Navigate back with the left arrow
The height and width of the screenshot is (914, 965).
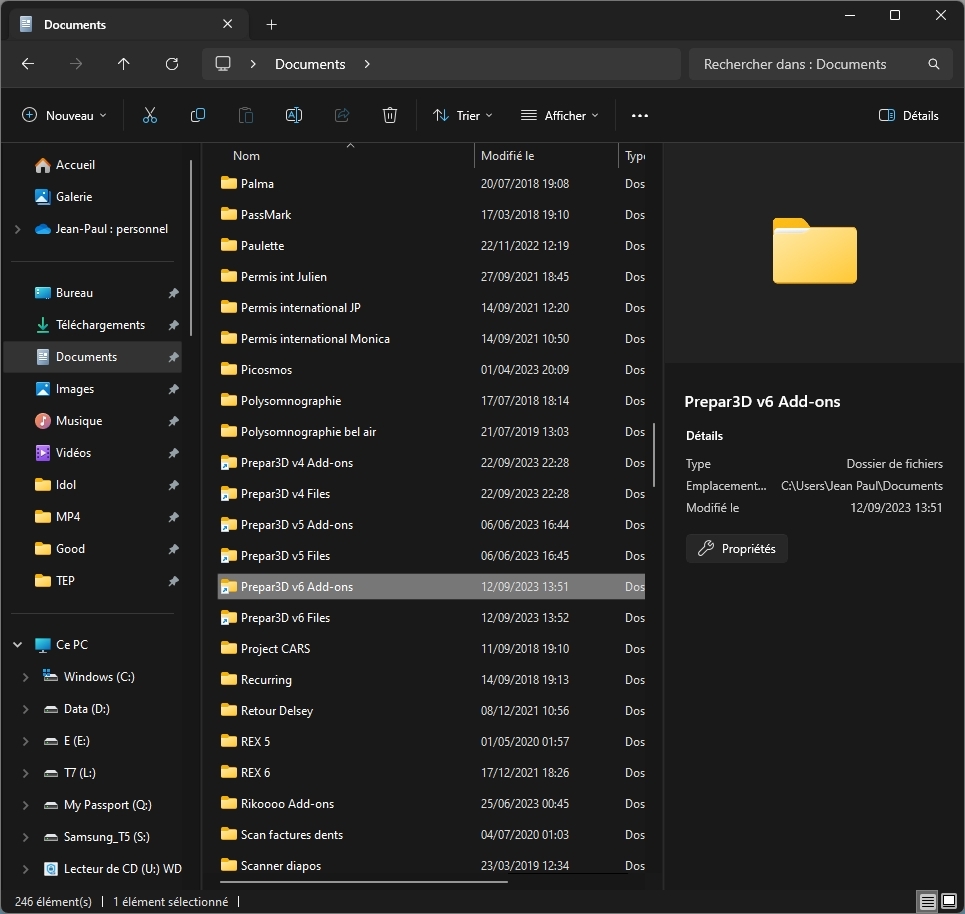pyautogui.click(x=28, y=64)
